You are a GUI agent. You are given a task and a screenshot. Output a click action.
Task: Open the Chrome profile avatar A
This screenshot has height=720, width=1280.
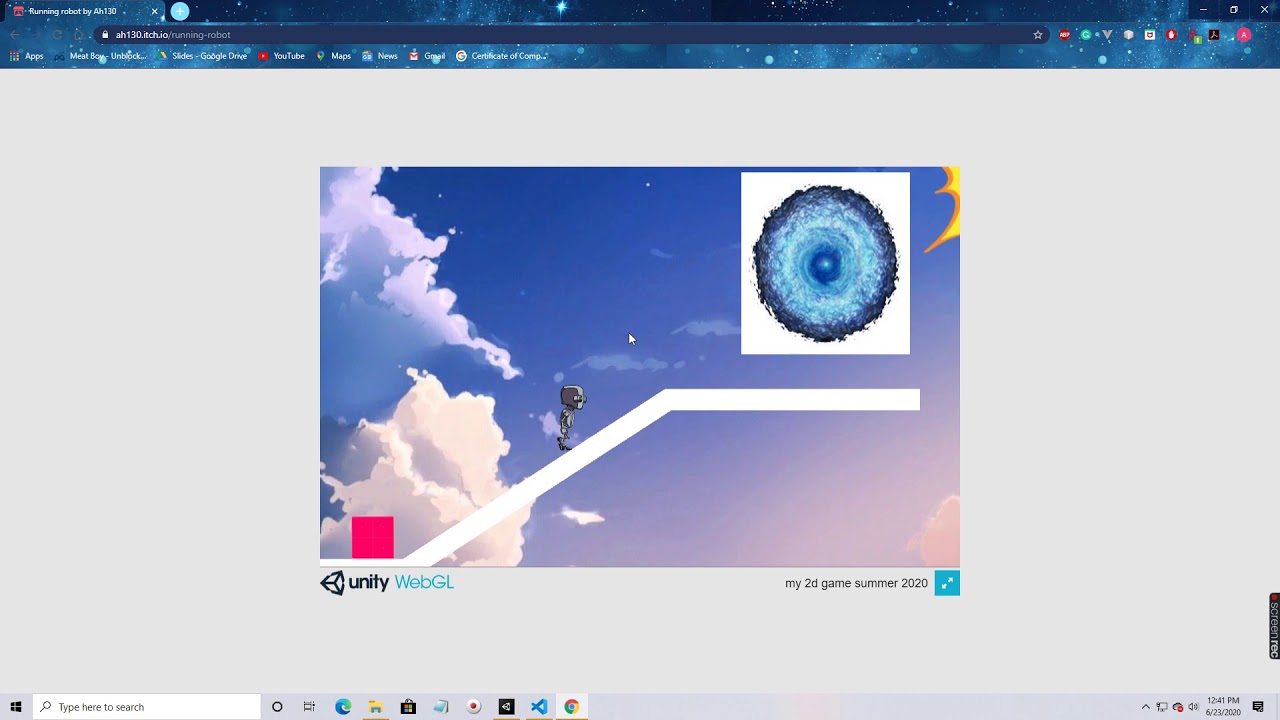tap(1244, 34)
